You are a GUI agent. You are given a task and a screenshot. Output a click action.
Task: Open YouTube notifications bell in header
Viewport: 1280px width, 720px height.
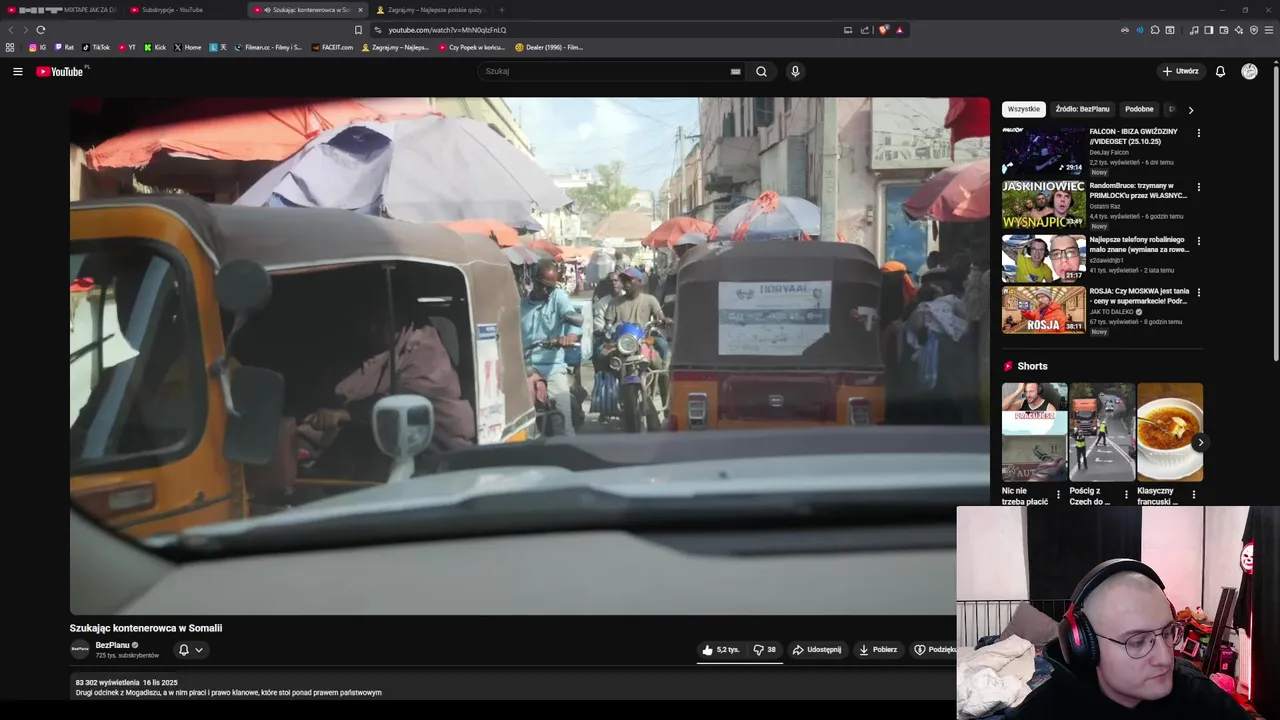[1220, 71]
